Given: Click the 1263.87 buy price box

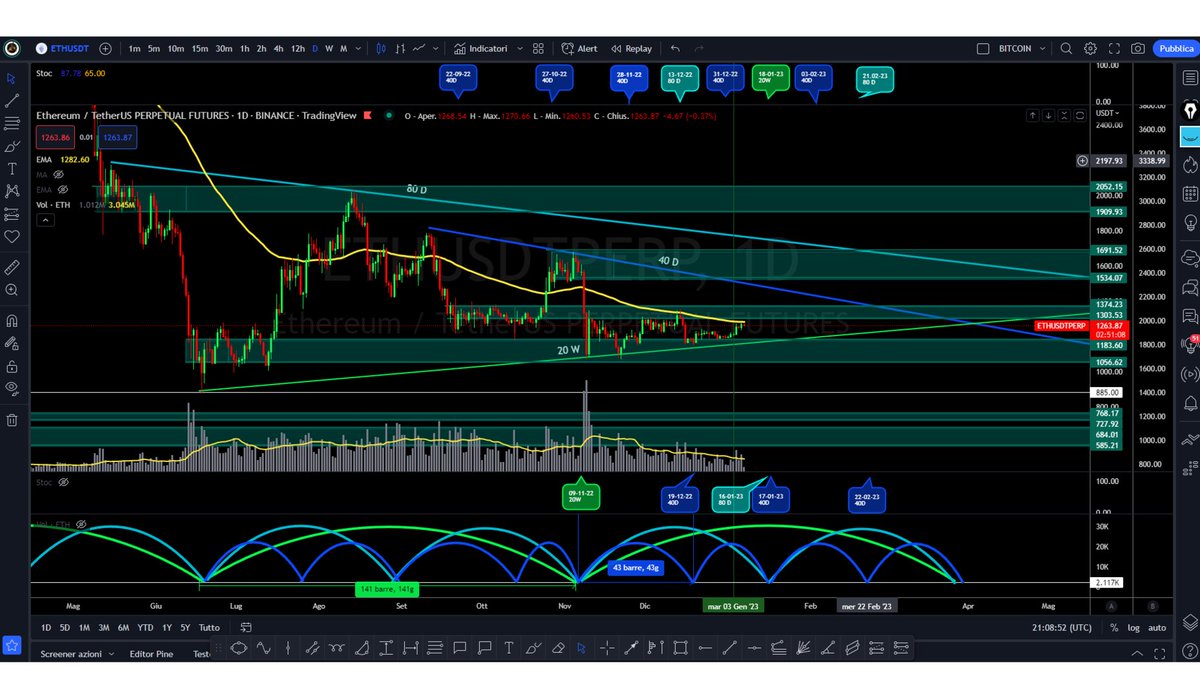Looking at the screenshot, I should [116, 137].
